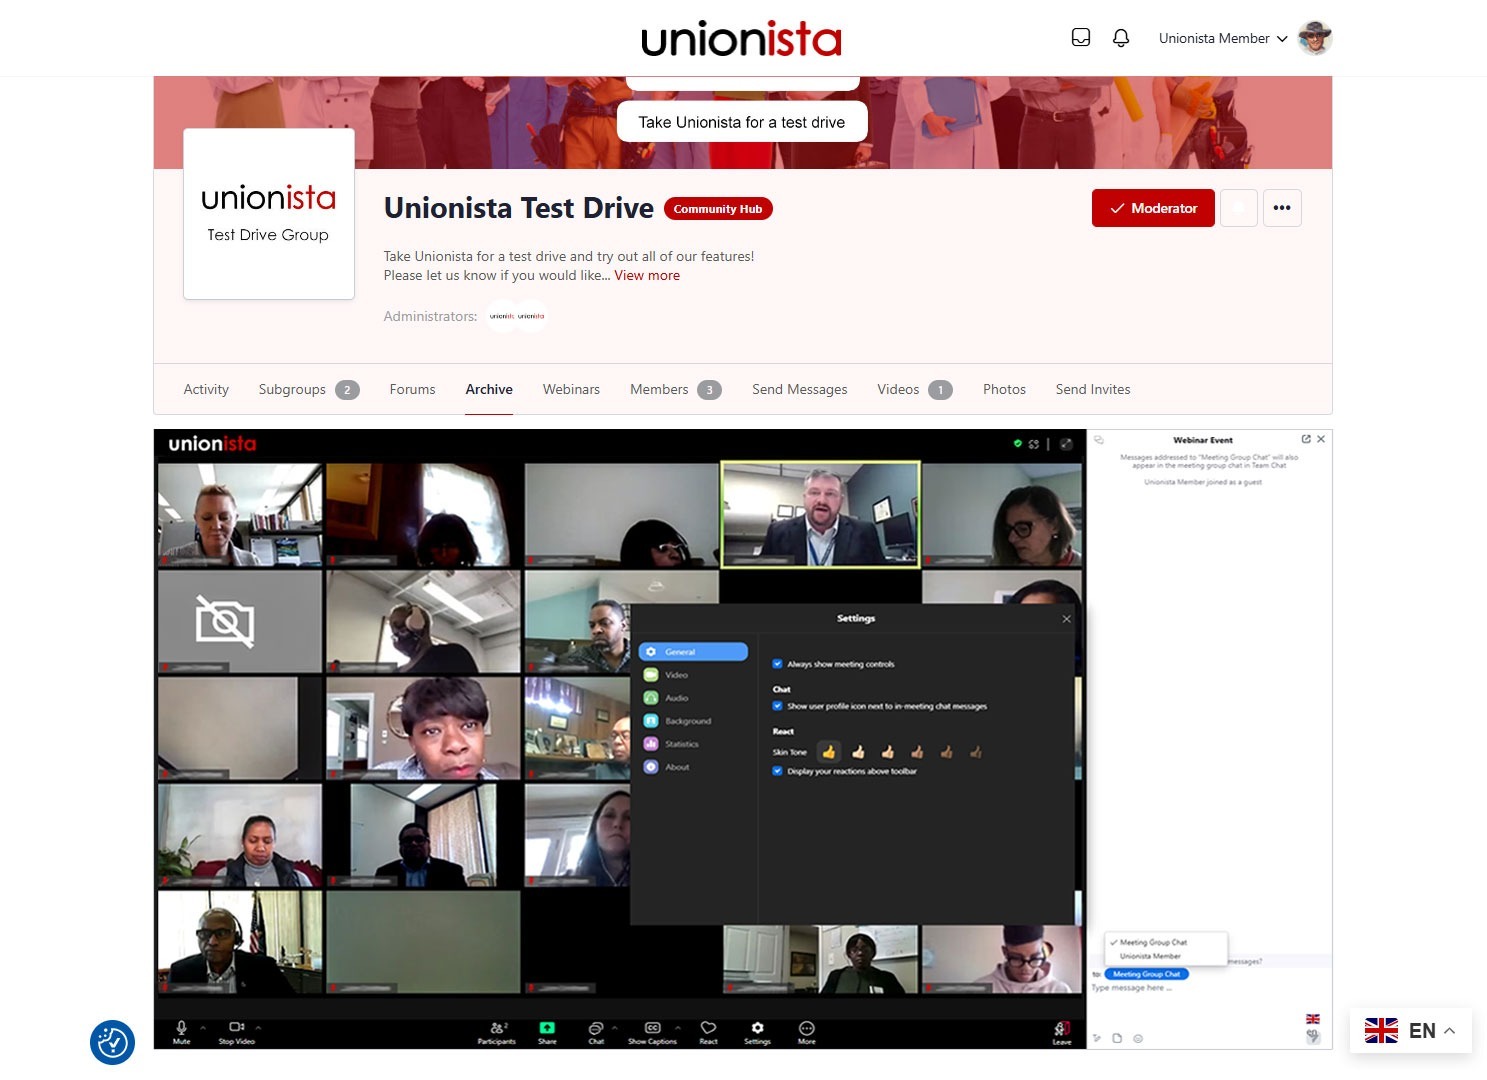This screenshot has height=1080, width=1487.
Task: Open the Send Invites tab
Action: [x=1093, y=389]
